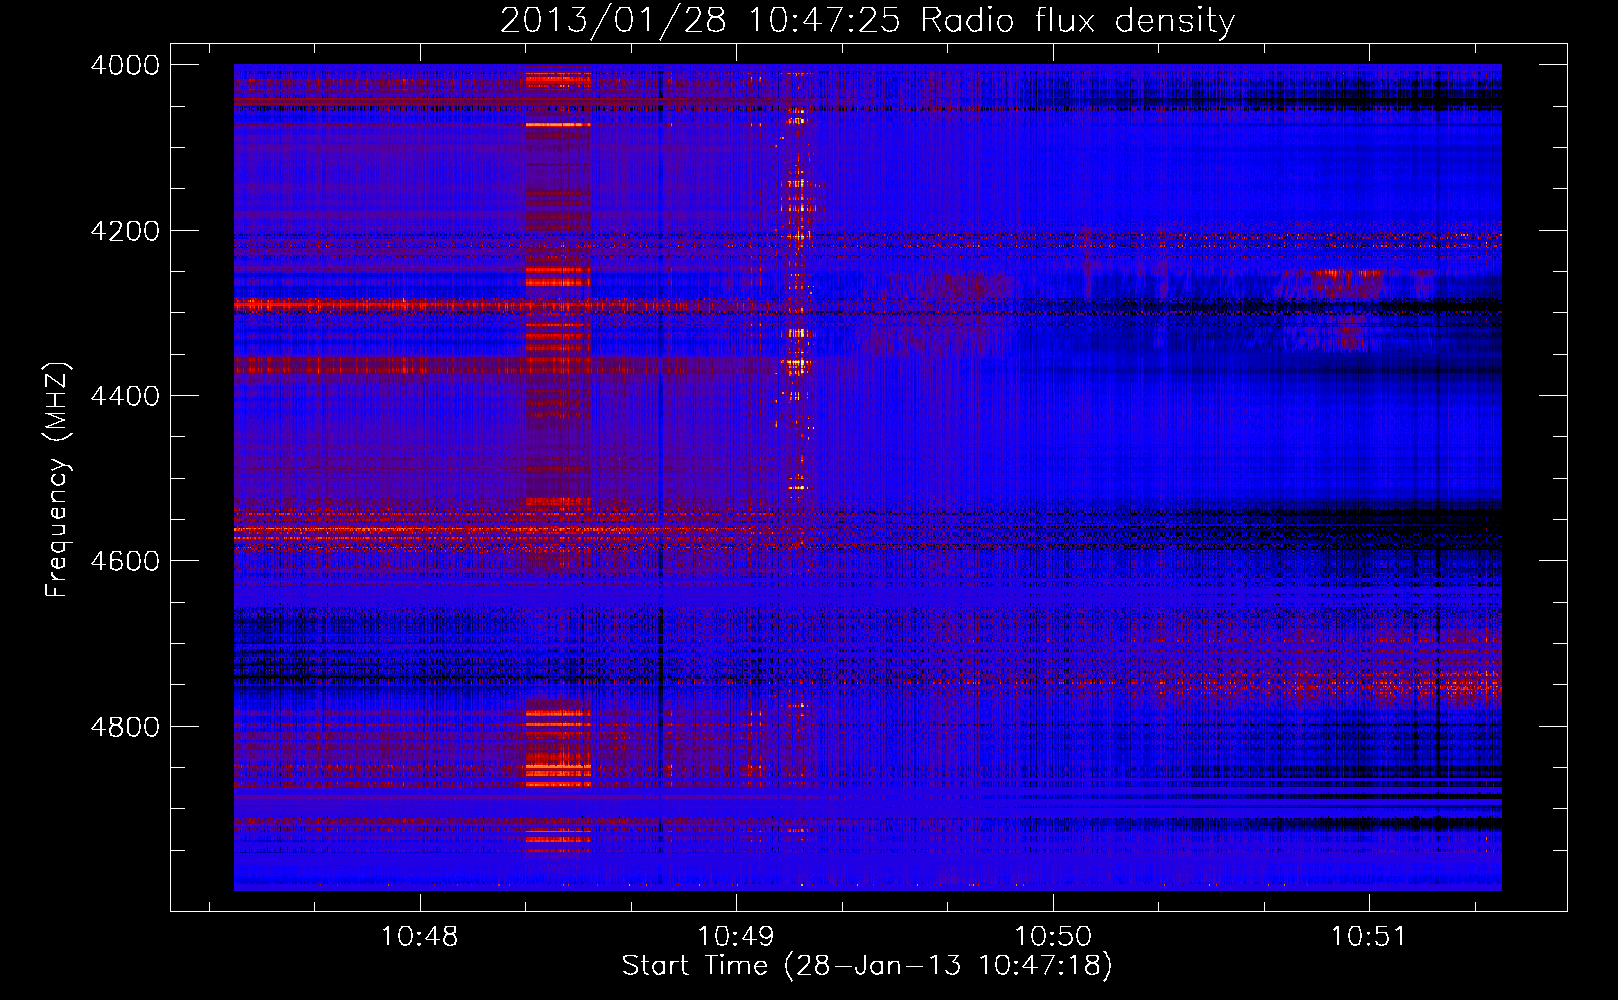Click the 4000 frequency tick label
The image size is (1618, 1000).
(x=124, y=65)
